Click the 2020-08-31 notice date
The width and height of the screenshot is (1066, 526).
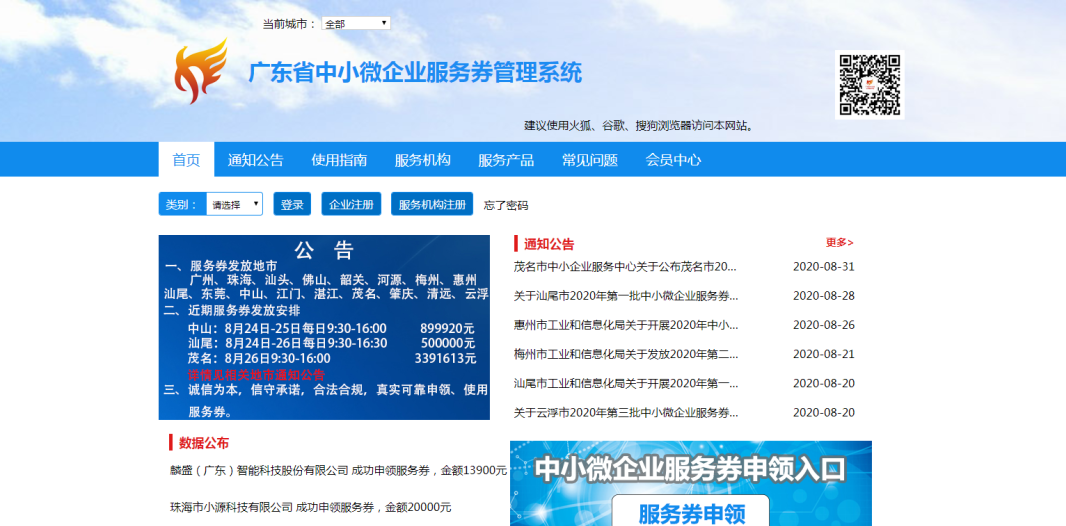(824, 266)
